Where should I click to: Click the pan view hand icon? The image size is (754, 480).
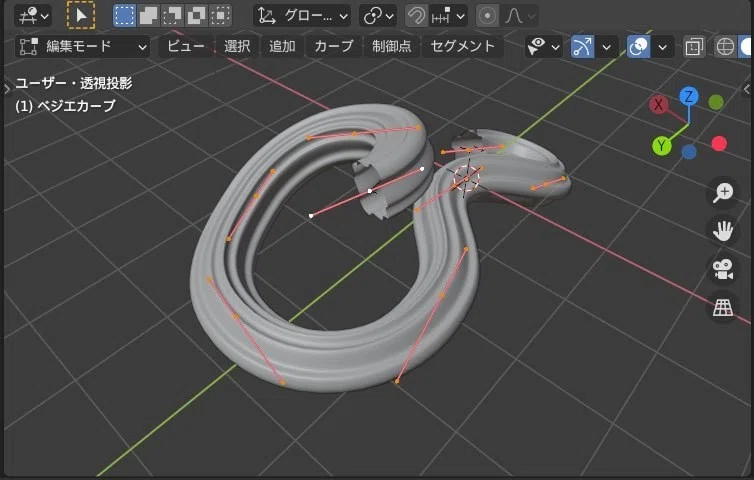coord(723,231)
